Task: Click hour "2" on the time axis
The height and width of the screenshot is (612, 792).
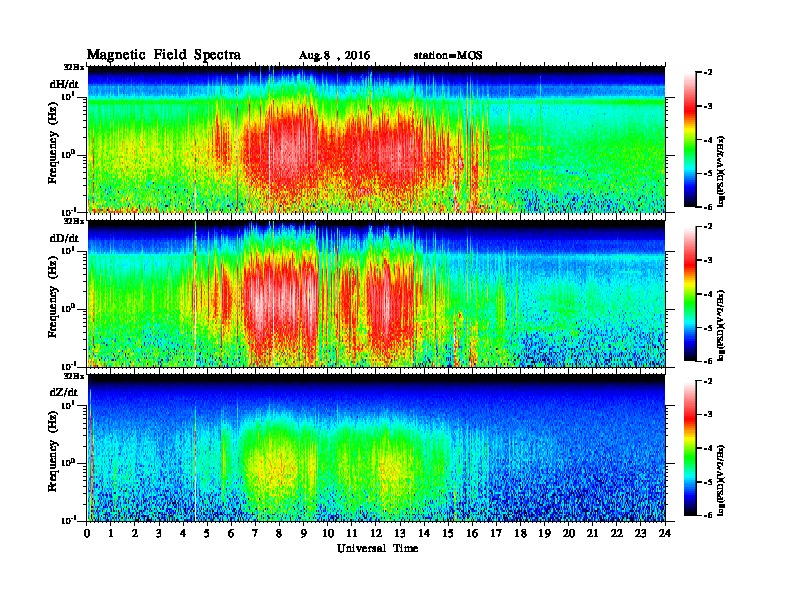Action: coord(135,534)
